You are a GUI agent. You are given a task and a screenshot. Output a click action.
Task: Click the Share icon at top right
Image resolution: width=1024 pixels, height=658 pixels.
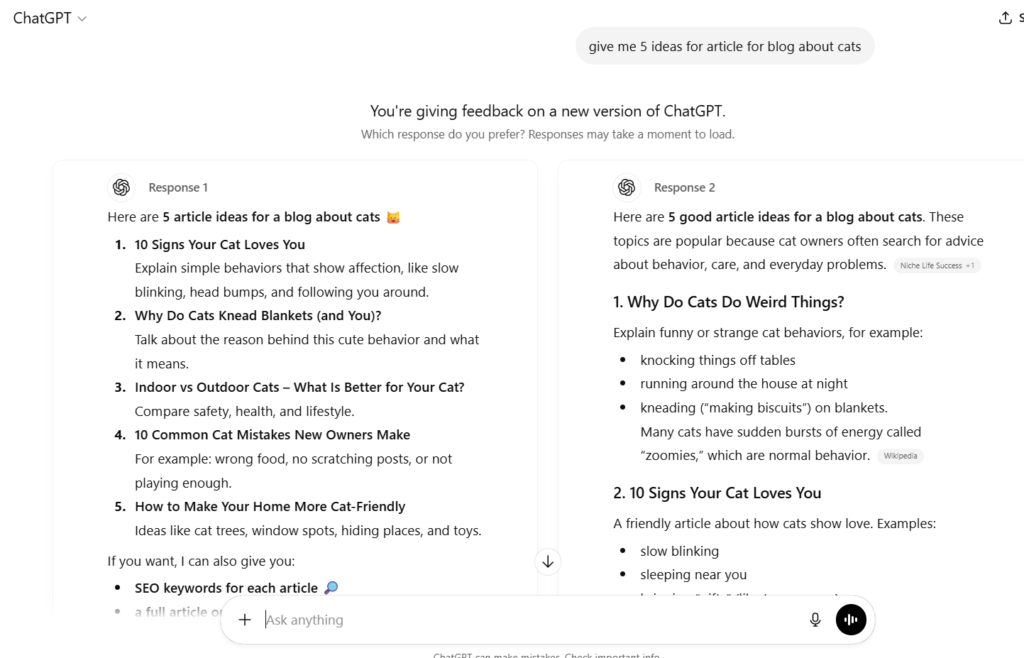click(1005, 18)
